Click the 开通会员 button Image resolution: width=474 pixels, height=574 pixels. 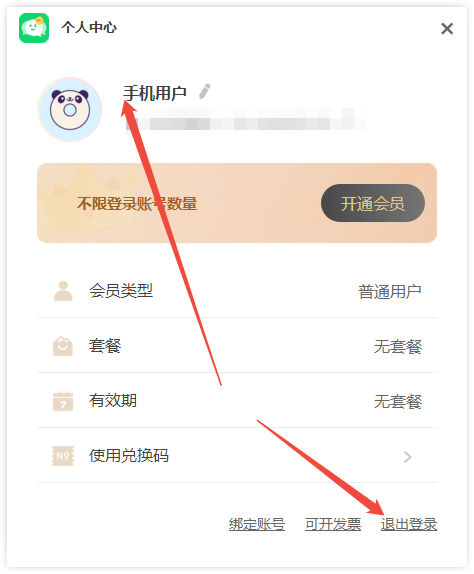[x=373, y=203]
